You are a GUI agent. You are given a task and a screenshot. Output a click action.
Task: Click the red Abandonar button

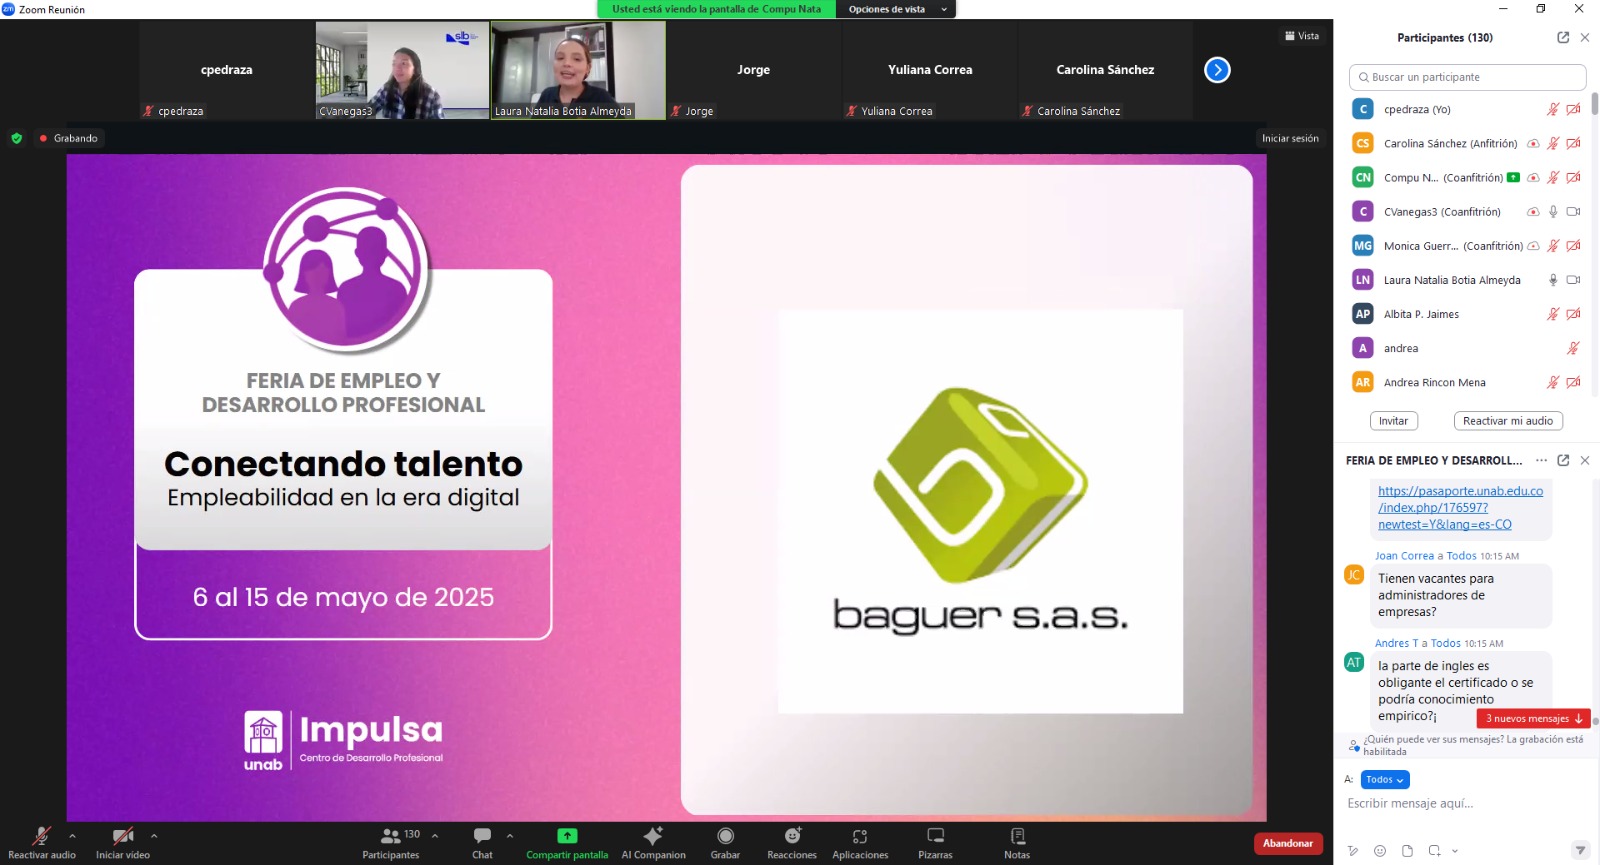pos(1287,843)
